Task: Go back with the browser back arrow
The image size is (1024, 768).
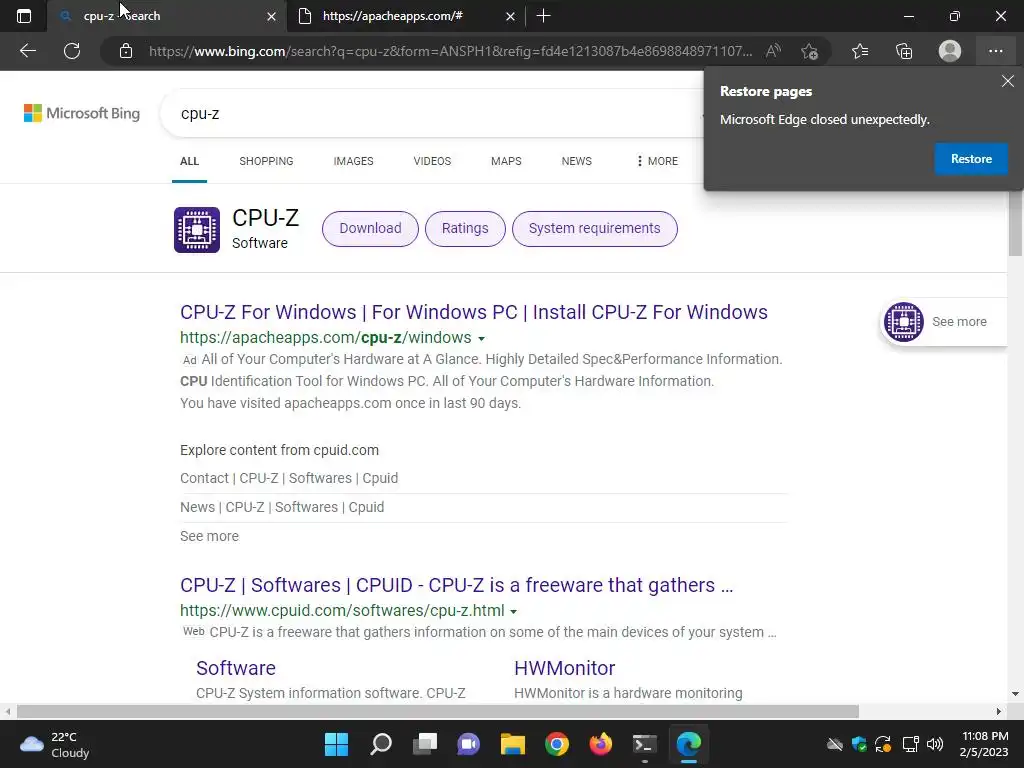Action: (27, 51)
